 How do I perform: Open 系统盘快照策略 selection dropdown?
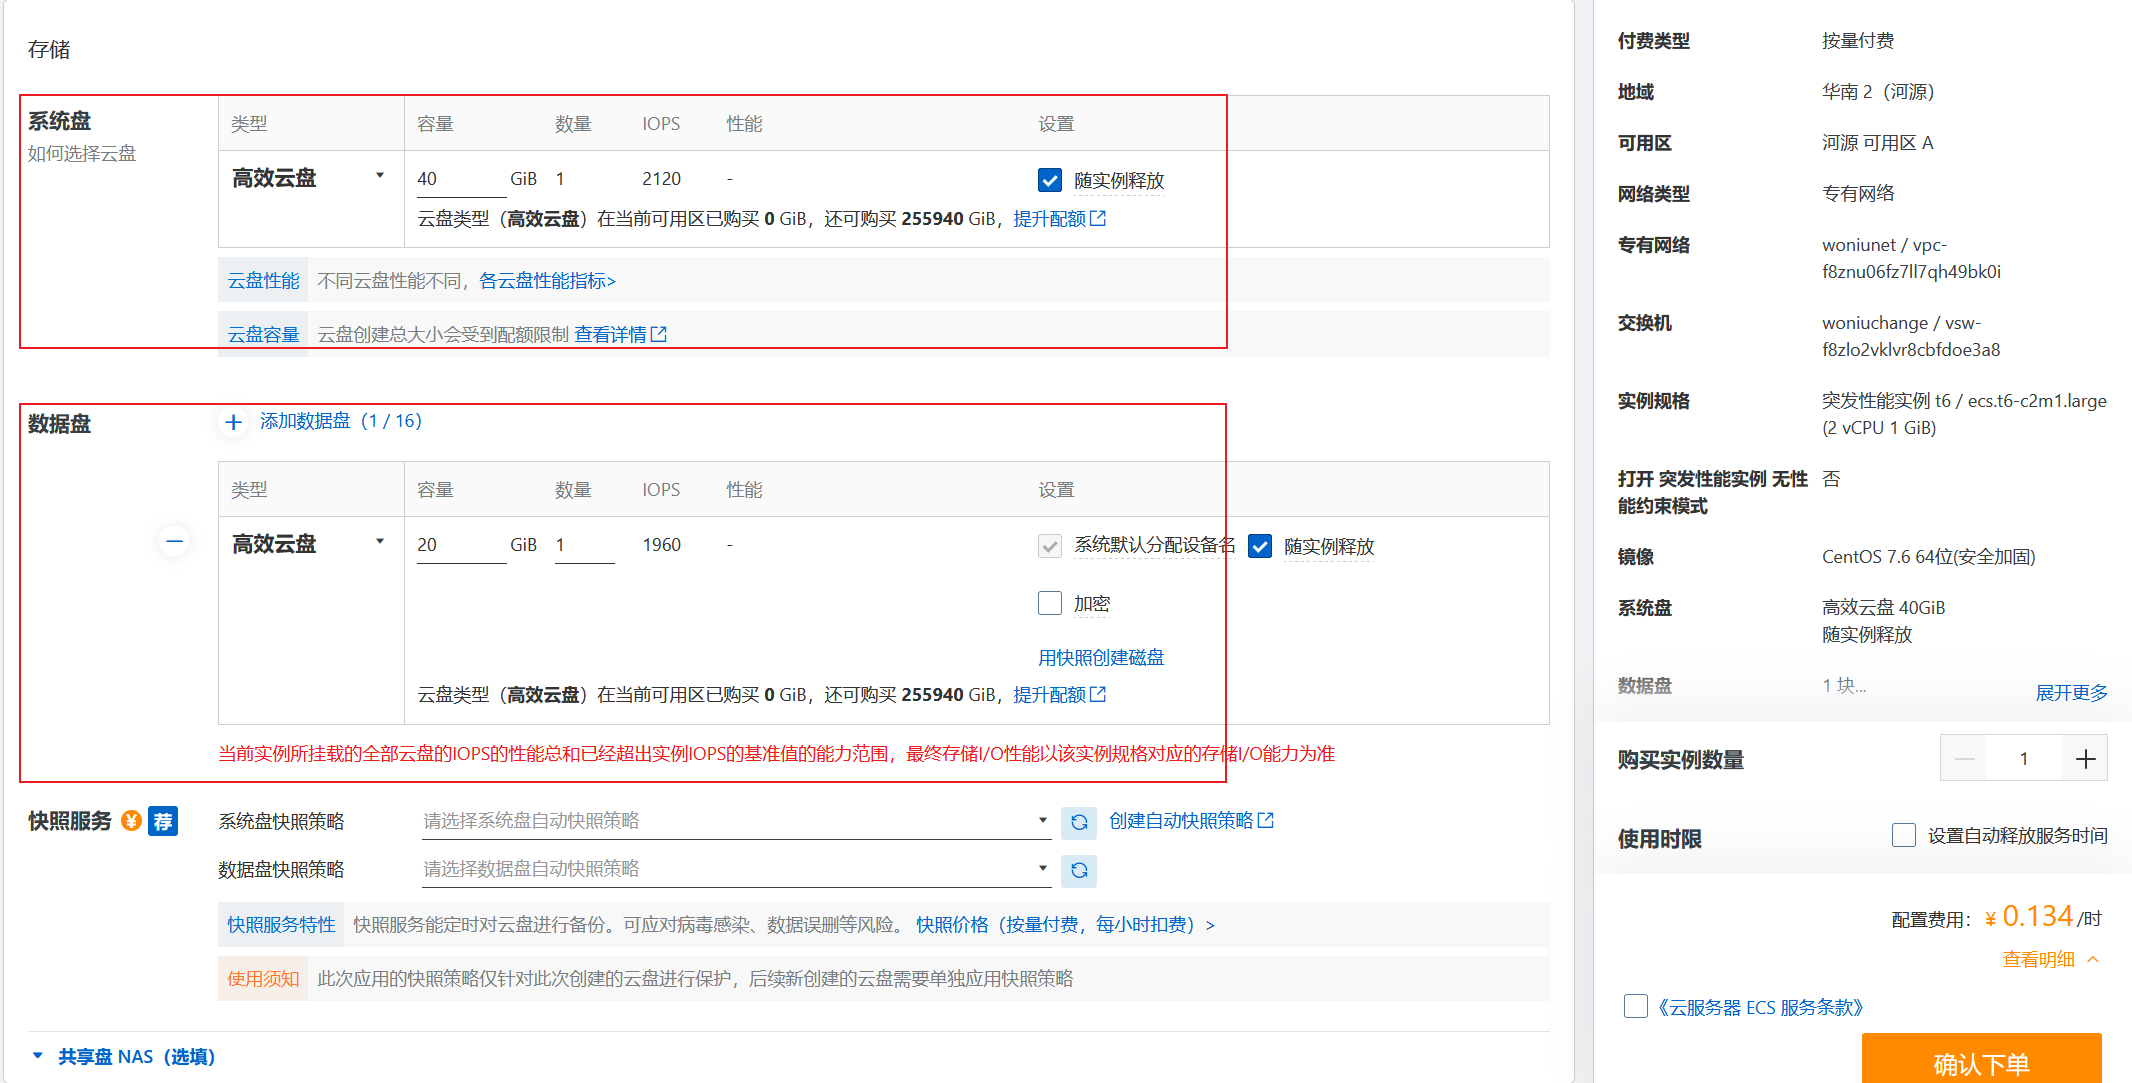735,821
